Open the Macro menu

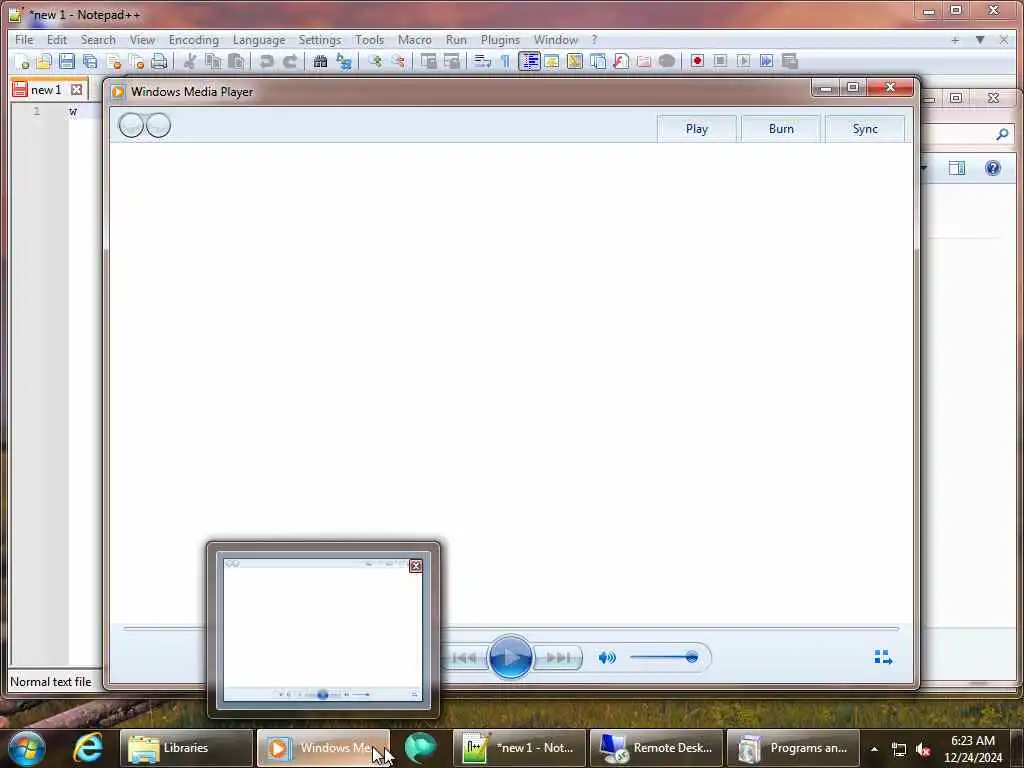click(415, 40)
